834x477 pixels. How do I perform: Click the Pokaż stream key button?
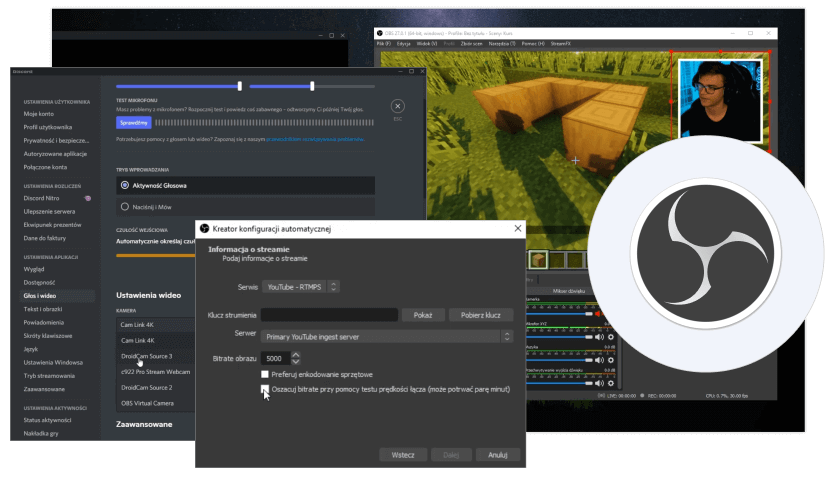coord(423,315)
